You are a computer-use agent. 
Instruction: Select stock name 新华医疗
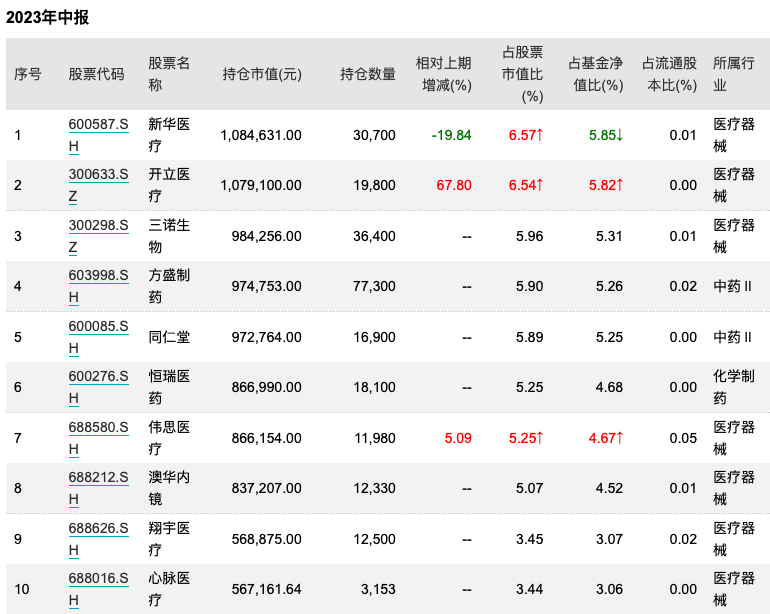[169, 135]
